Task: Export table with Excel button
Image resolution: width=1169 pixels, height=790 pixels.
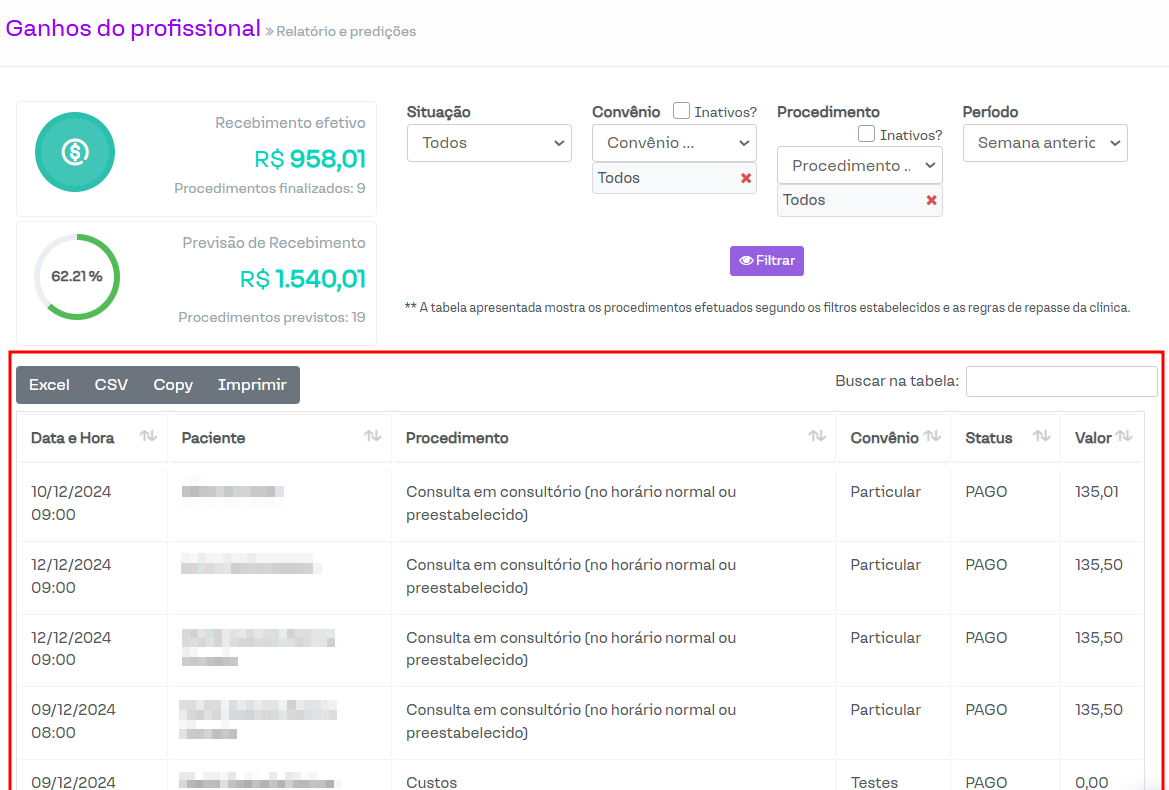Action: coord(49,385)
